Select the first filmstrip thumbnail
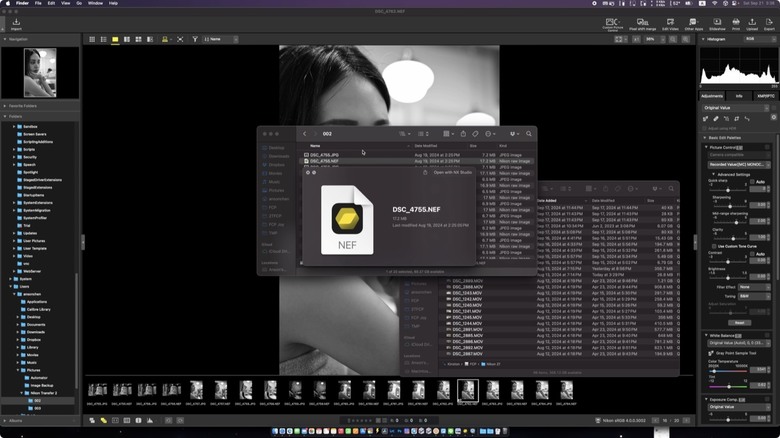Screen dimensions: 780x438 tap(98, 390)
